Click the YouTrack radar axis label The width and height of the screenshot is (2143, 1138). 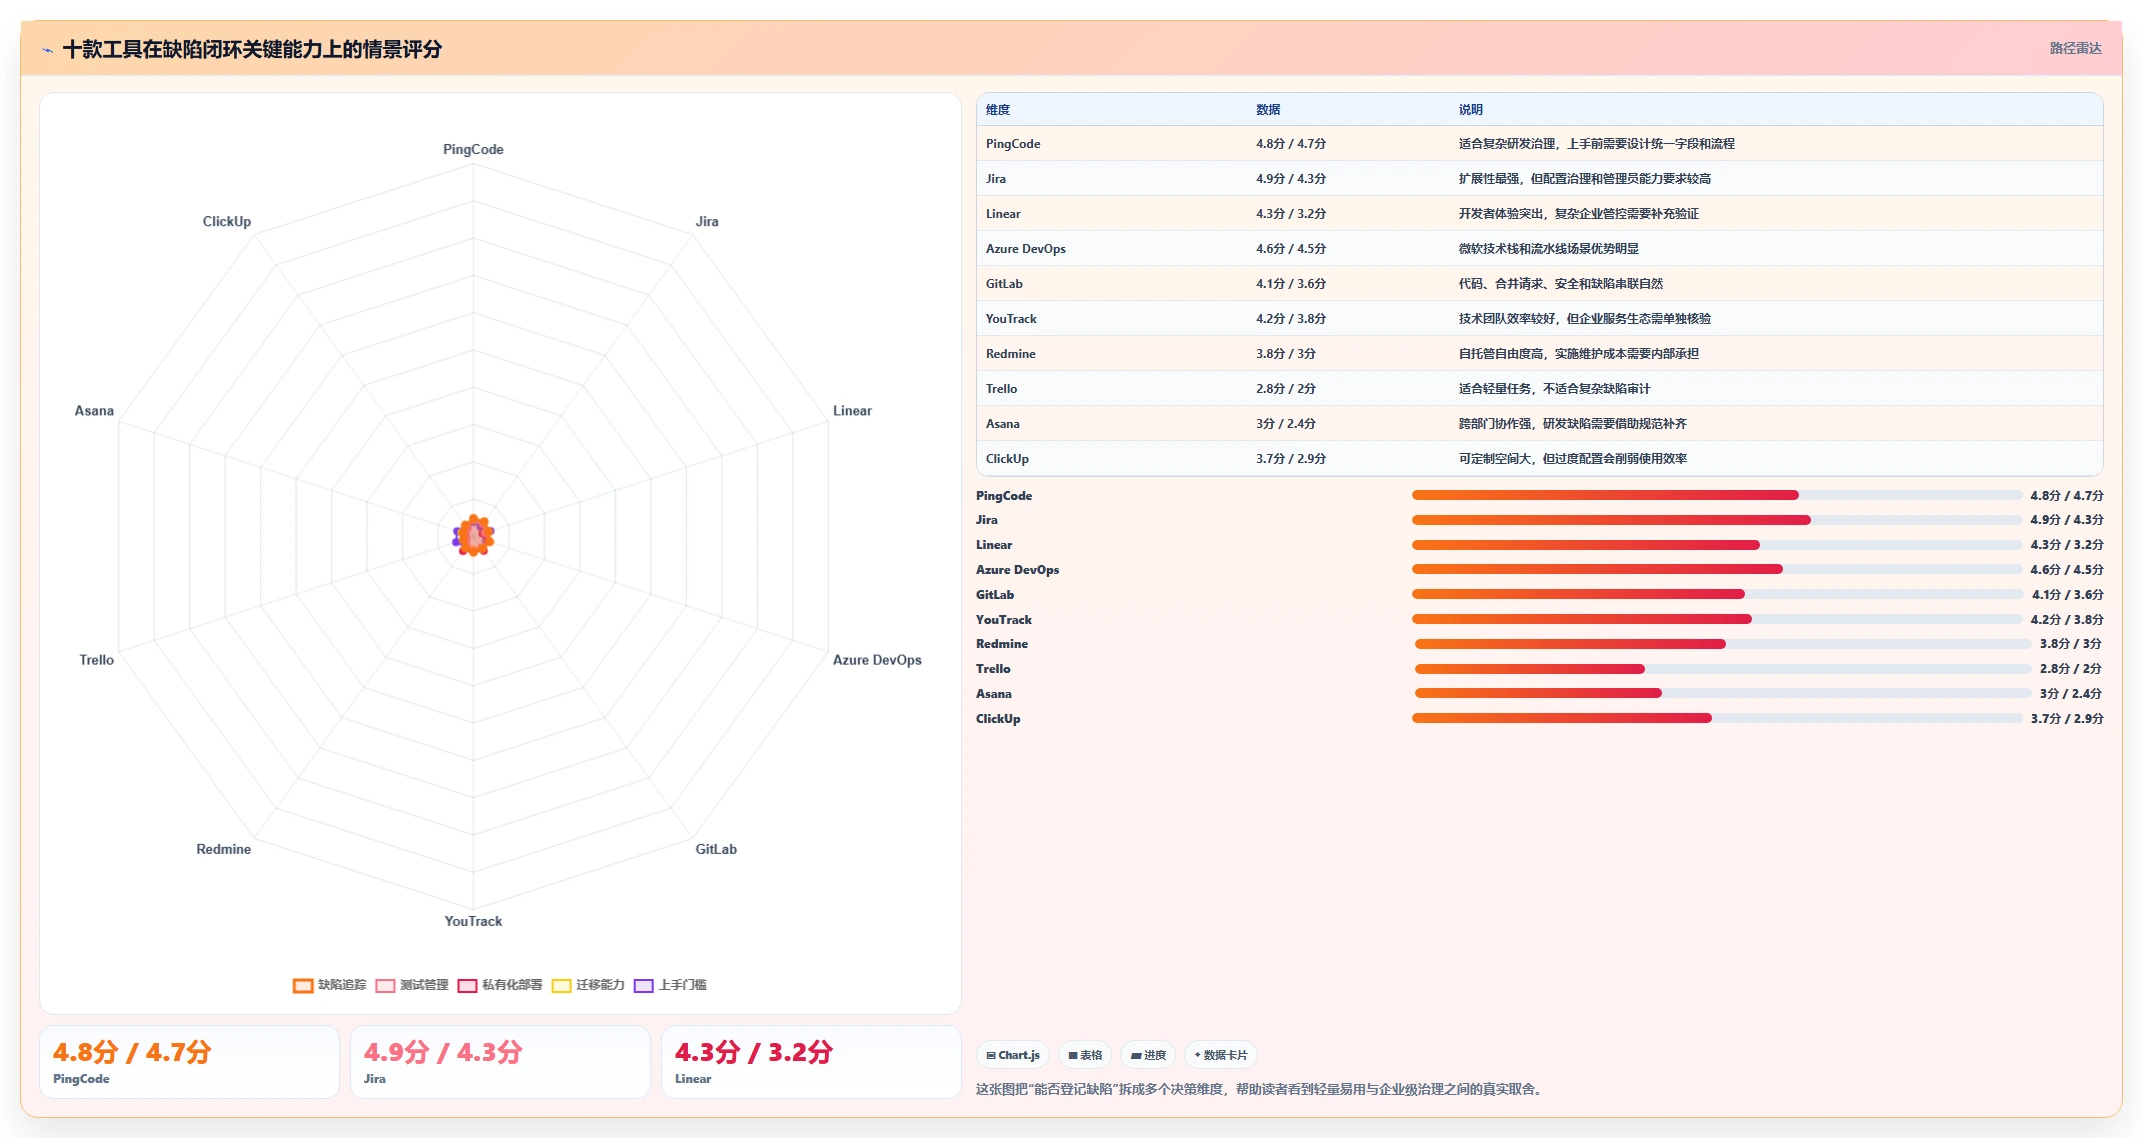473,921
